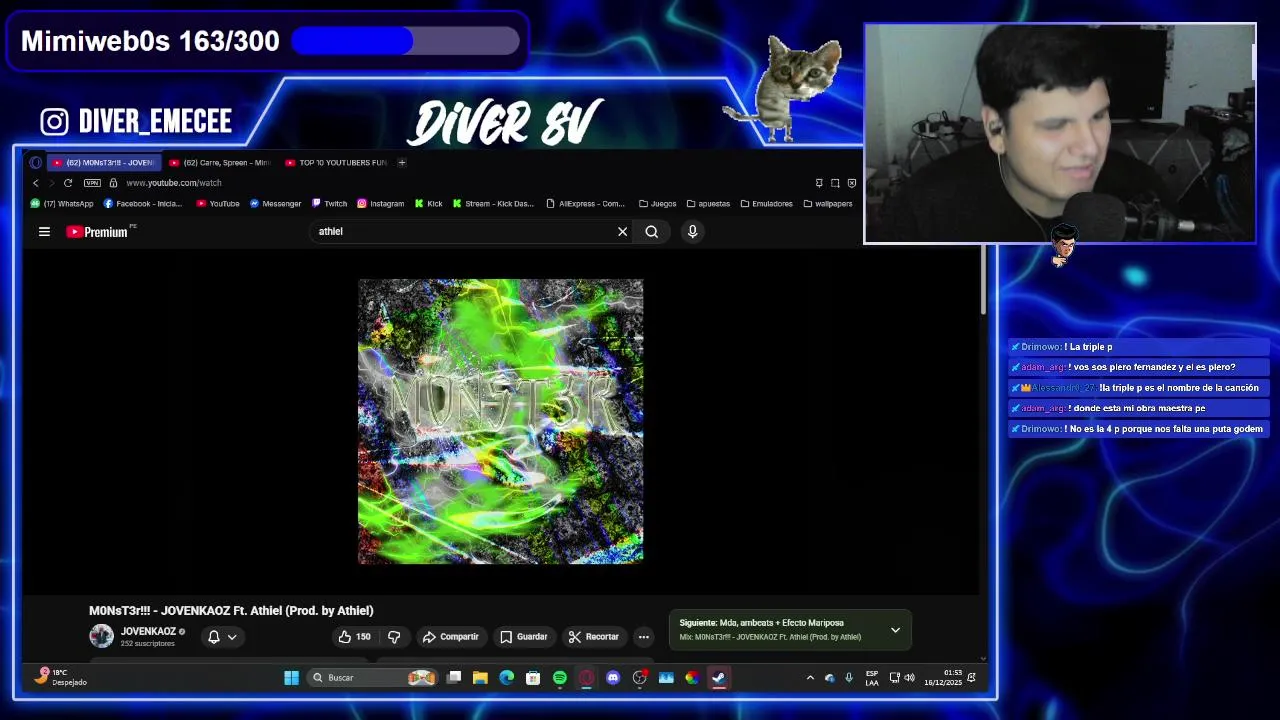Open the AliExpress bookmark
This screenshot has height=720, width=1280.
(585, 203)
